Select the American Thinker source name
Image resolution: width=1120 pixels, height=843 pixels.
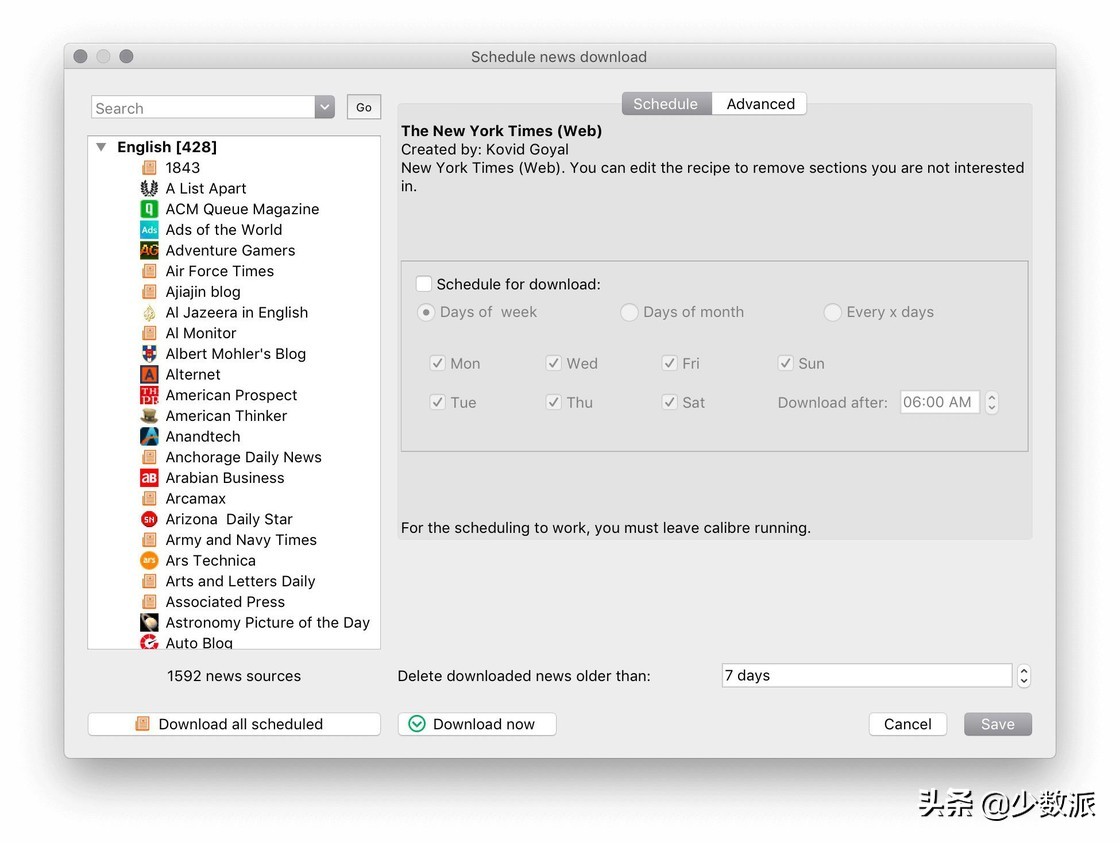coord(226,416)
